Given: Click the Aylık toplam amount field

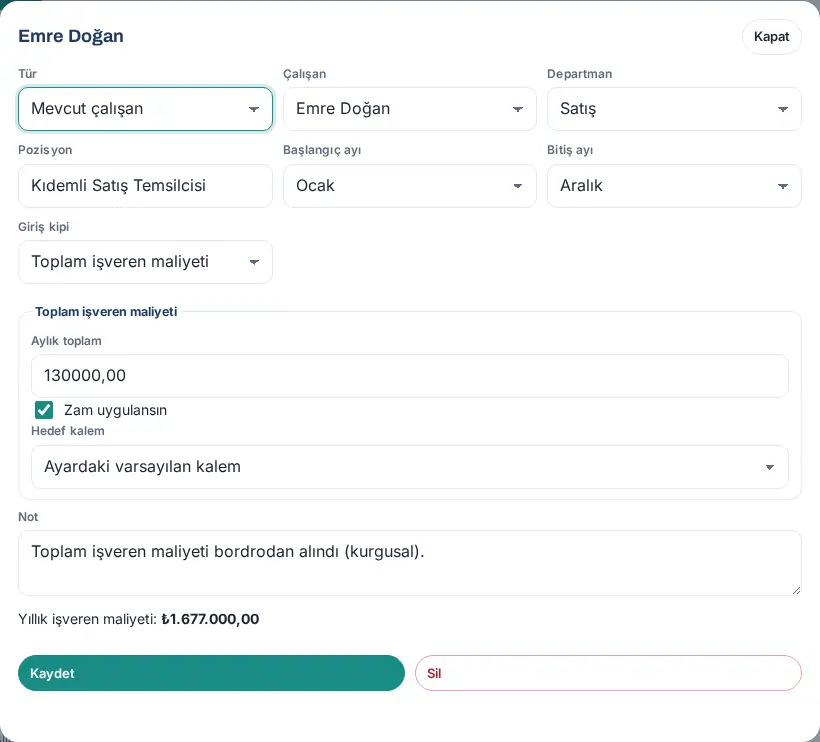Looking at the screenshot, I should click(409, 376).
